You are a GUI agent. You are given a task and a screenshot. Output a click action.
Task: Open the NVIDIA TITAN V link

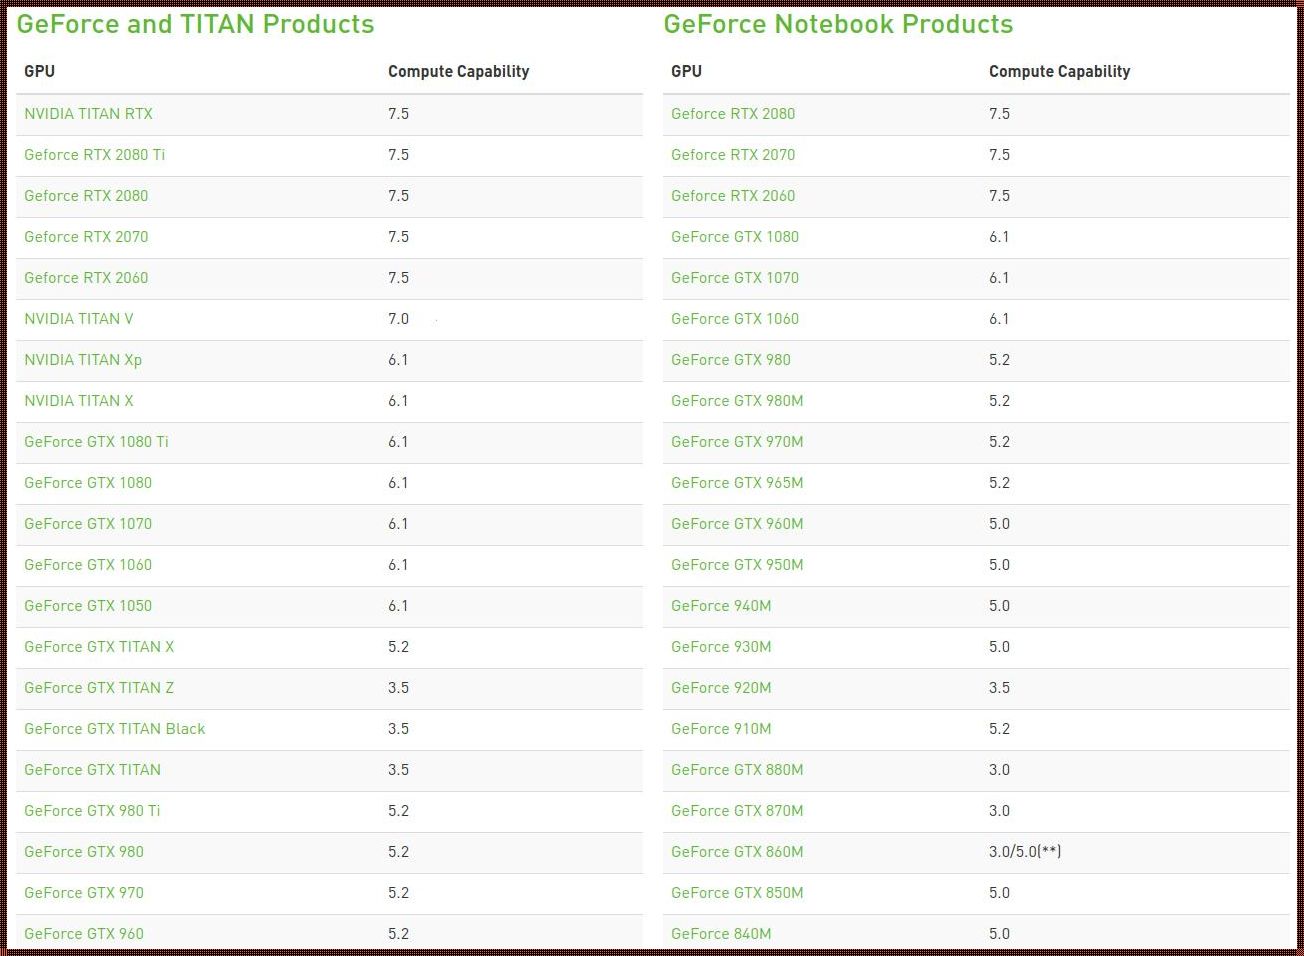click(x=79, y=319)
